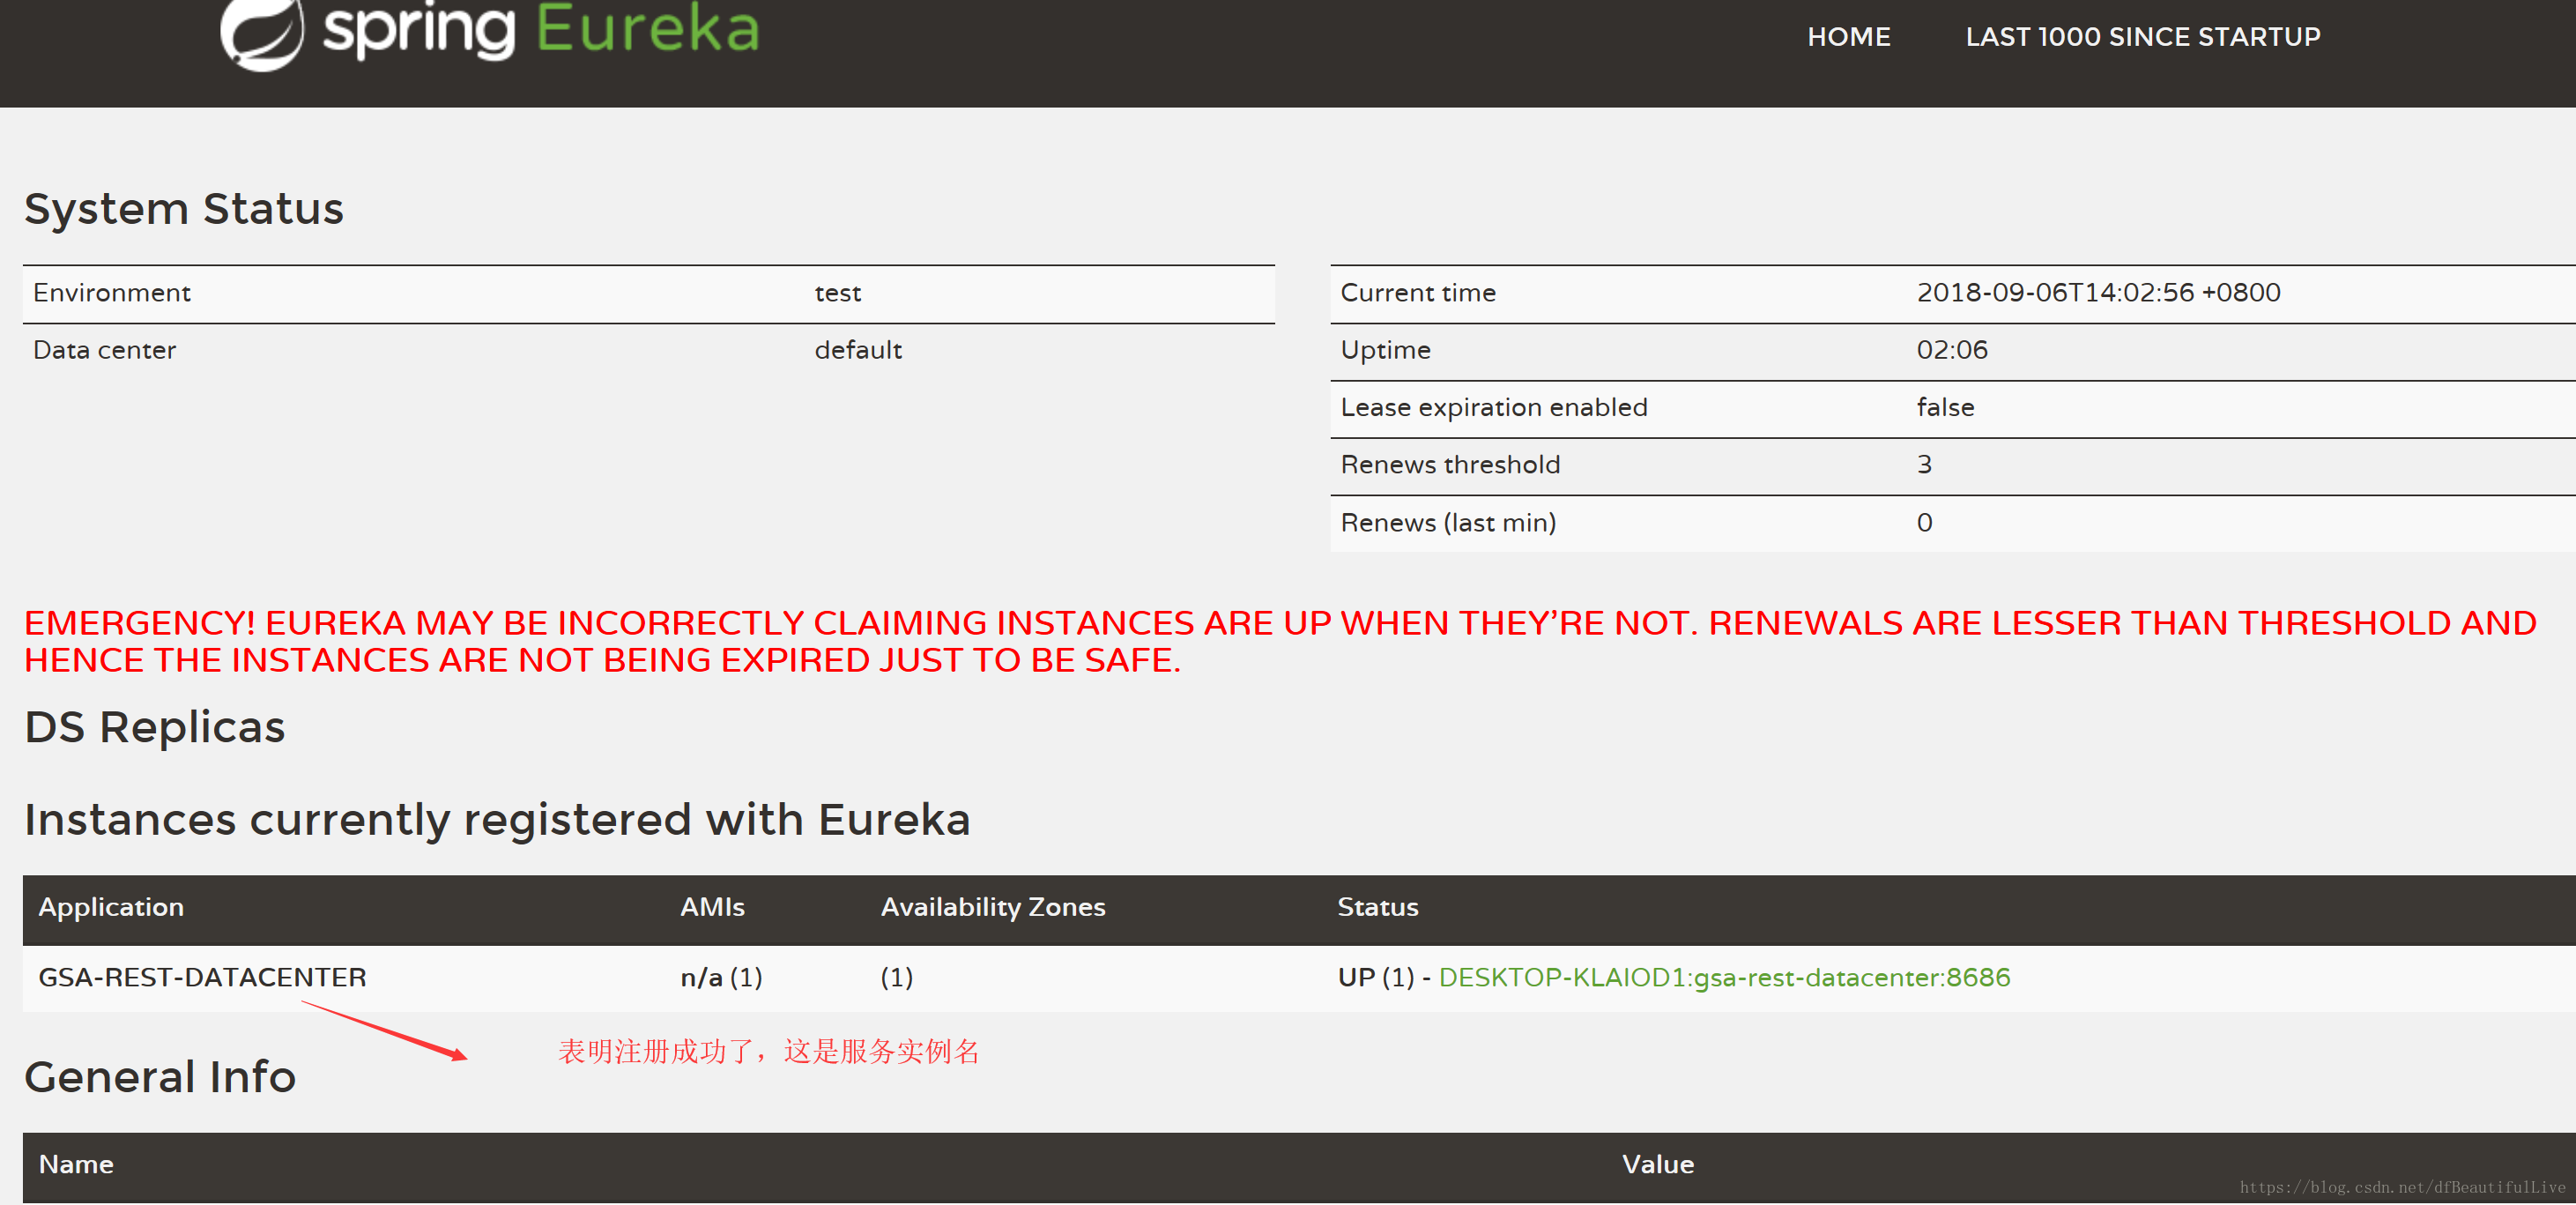Click the Renews threshold row
Viewport: 2576px width, 1205px height.
tap(1450, 465)
